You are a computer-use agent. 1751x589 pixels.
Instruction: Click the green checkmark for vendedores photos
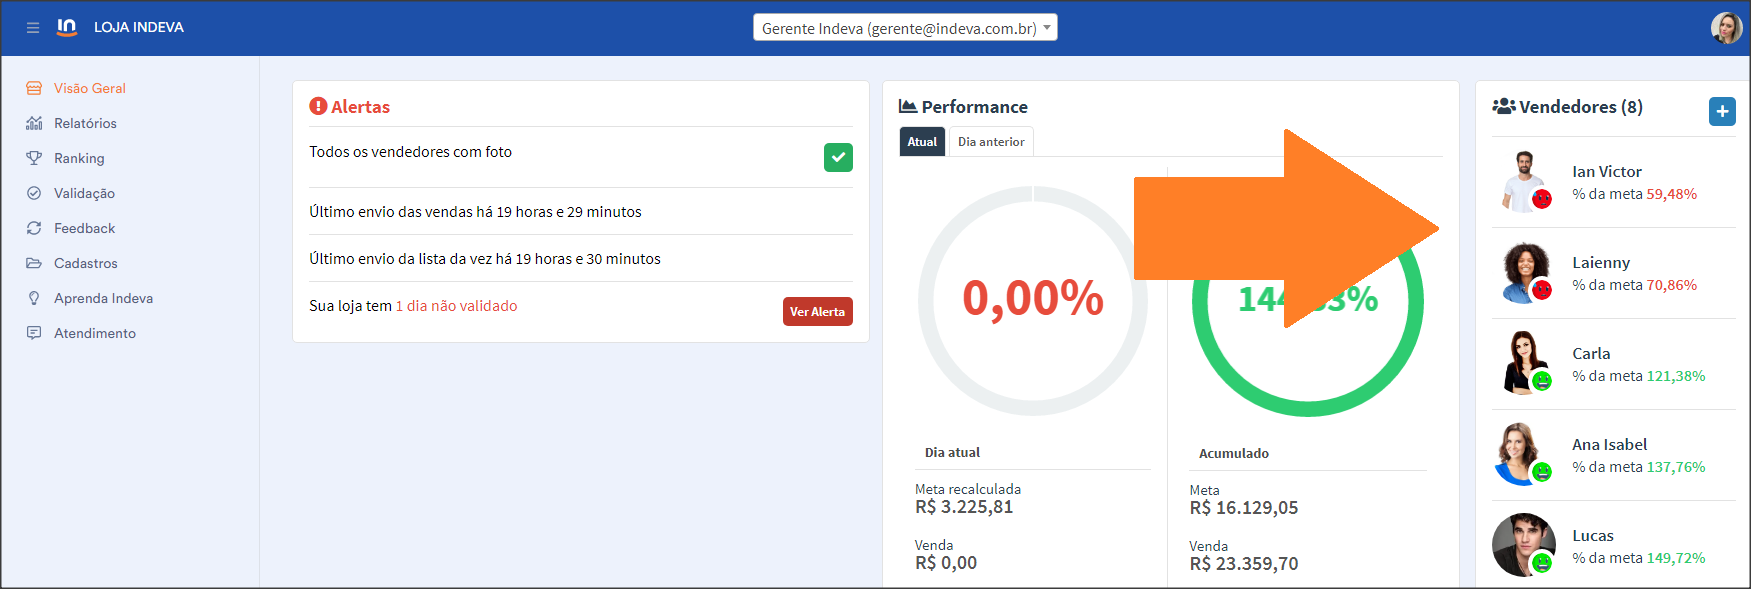click(x=838, y=157)
